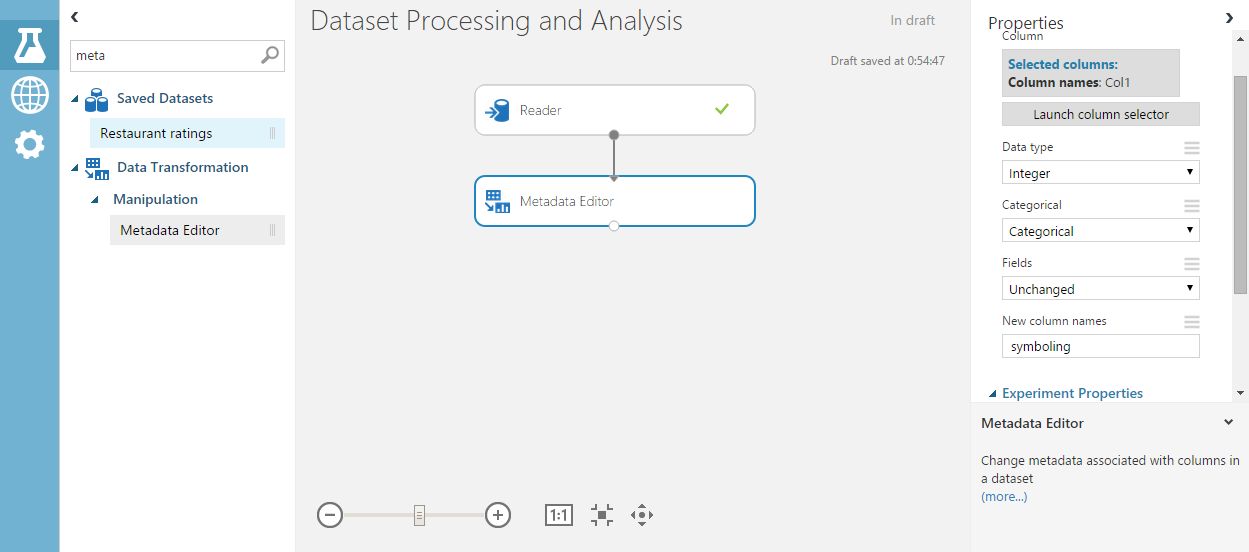Open the Categorical dropdown

tap(1100, 231)
